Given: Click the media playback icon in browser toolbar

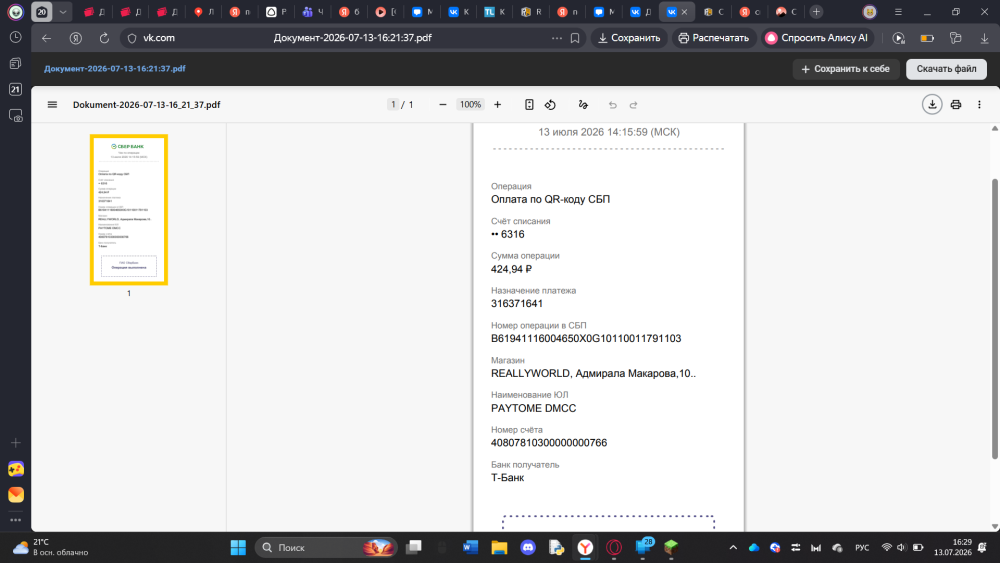Looking at the screenshot, I should [x=899, y=38].
